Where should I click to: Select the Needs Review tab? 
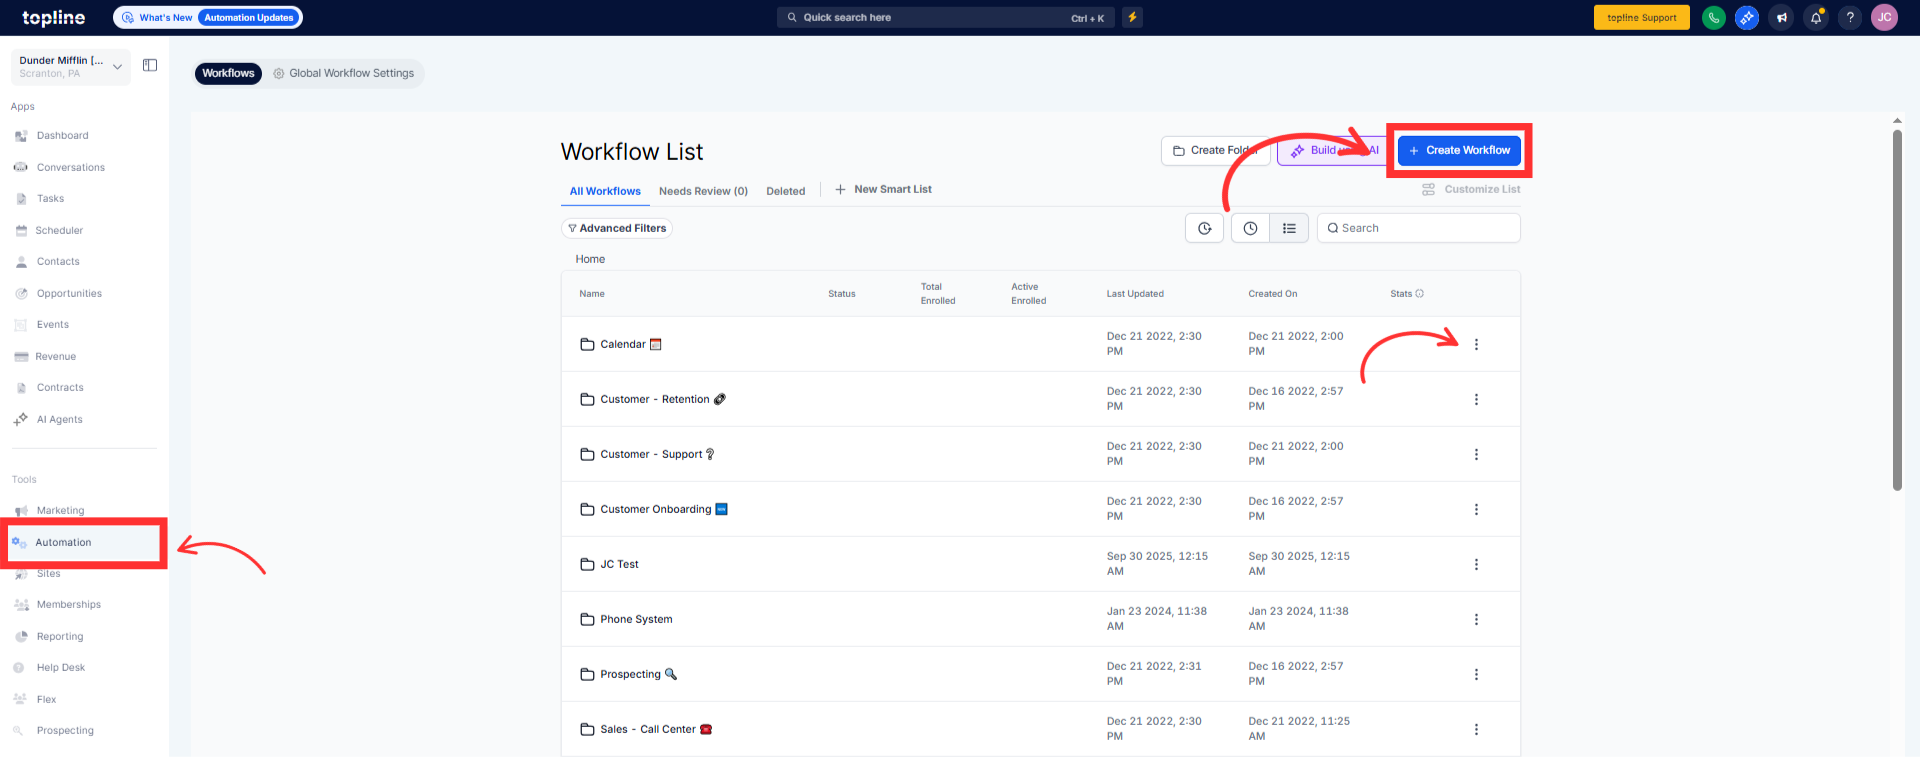[x=703, y=191]
